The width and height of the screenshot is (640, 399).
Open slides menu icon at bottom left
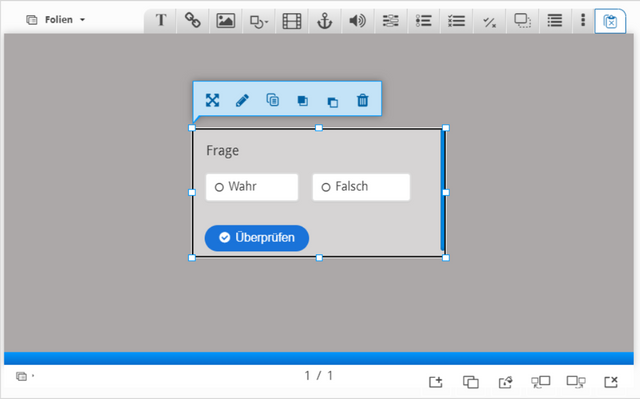(24, 376)
